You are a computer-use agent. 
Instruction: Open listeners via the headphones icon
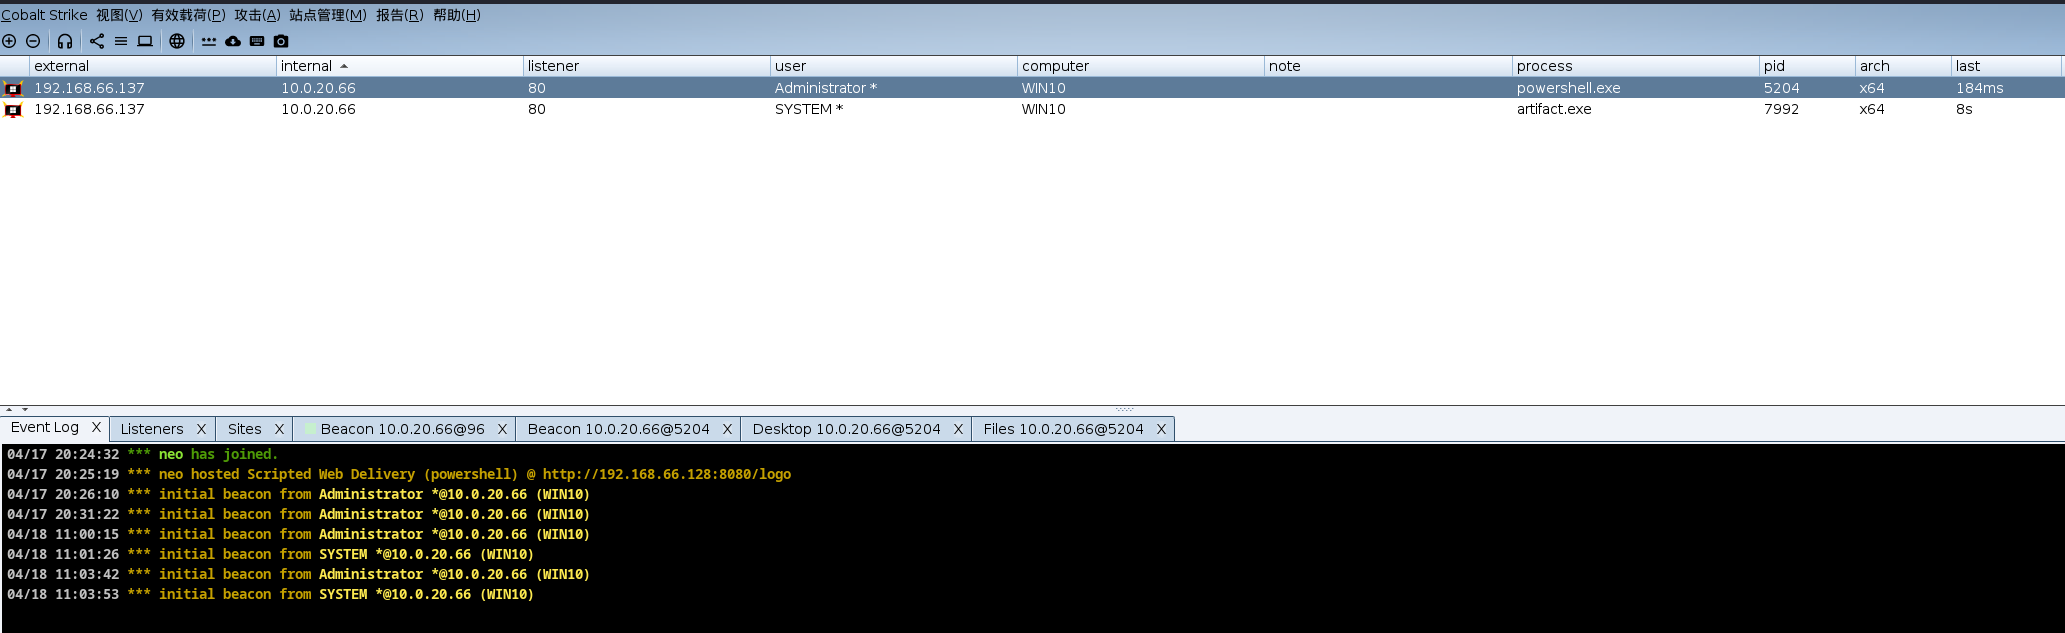65,41
